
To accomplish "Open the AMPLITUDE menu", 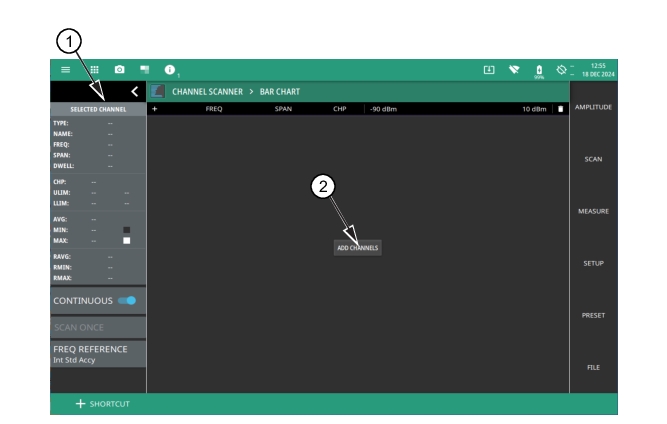I will (x=593, y=107).
